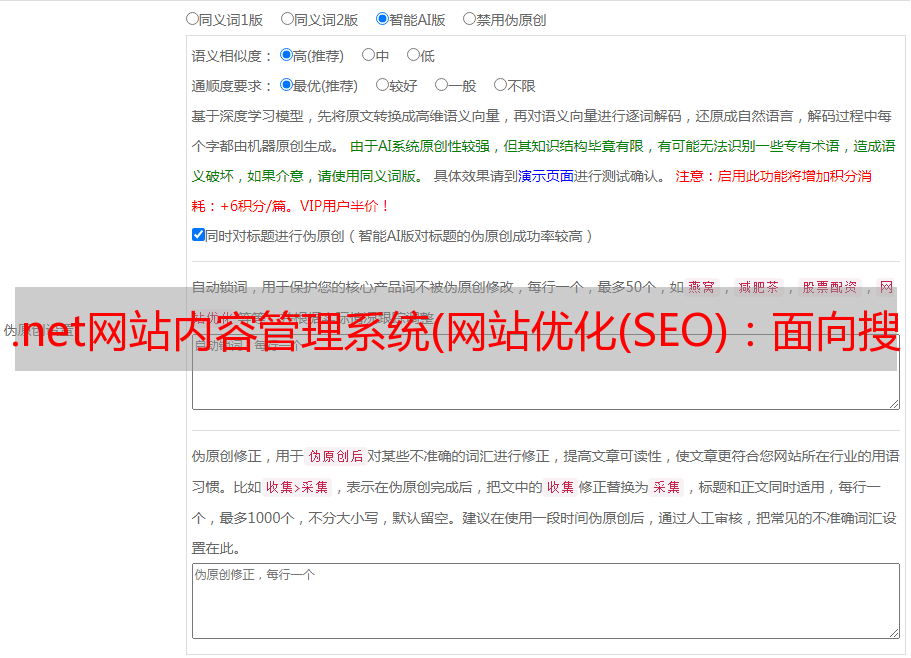This screenshot has width=911, height=658.
Task: Click the 股票配资 example tag
Action: (829, 287)
